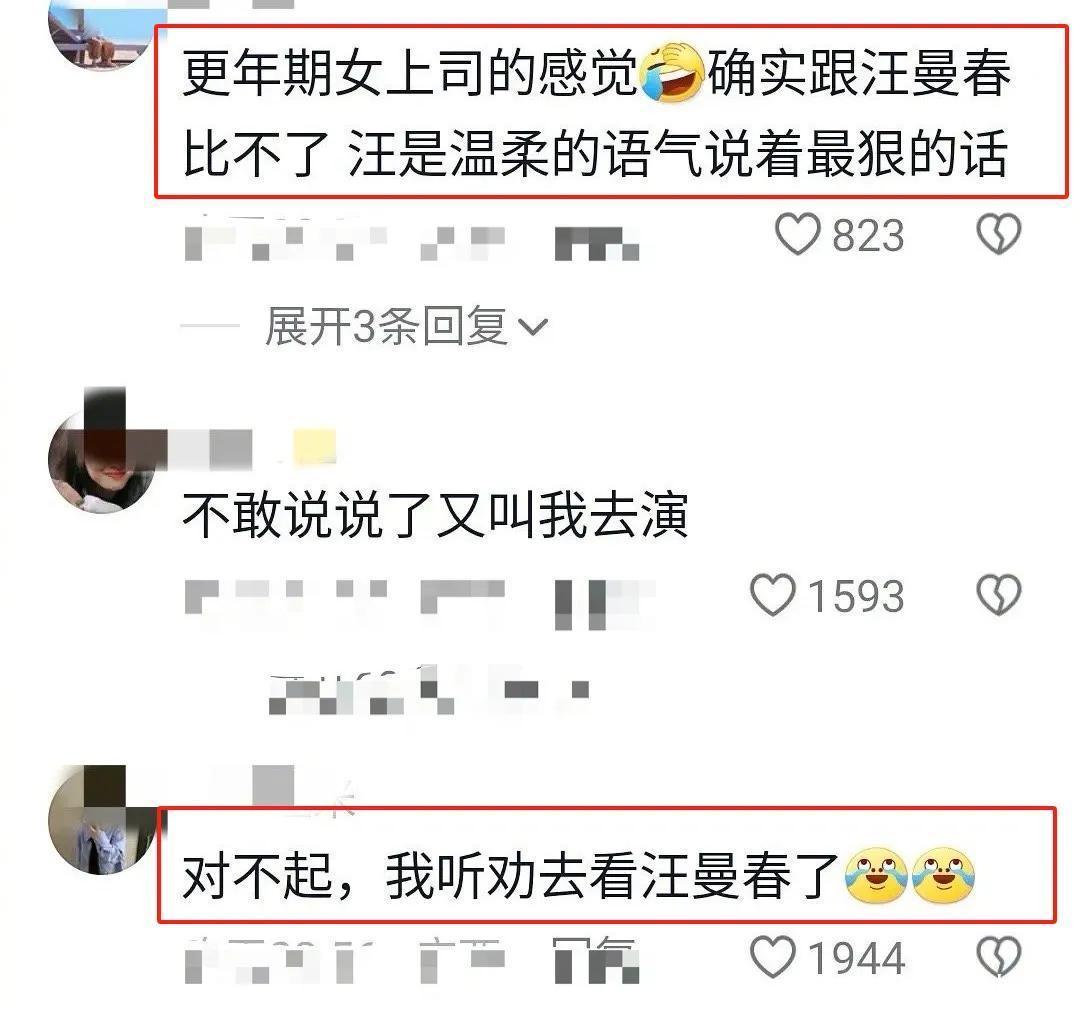Tap the 1944 like count
This screenshot has height=1009, width=1080.
855,958
